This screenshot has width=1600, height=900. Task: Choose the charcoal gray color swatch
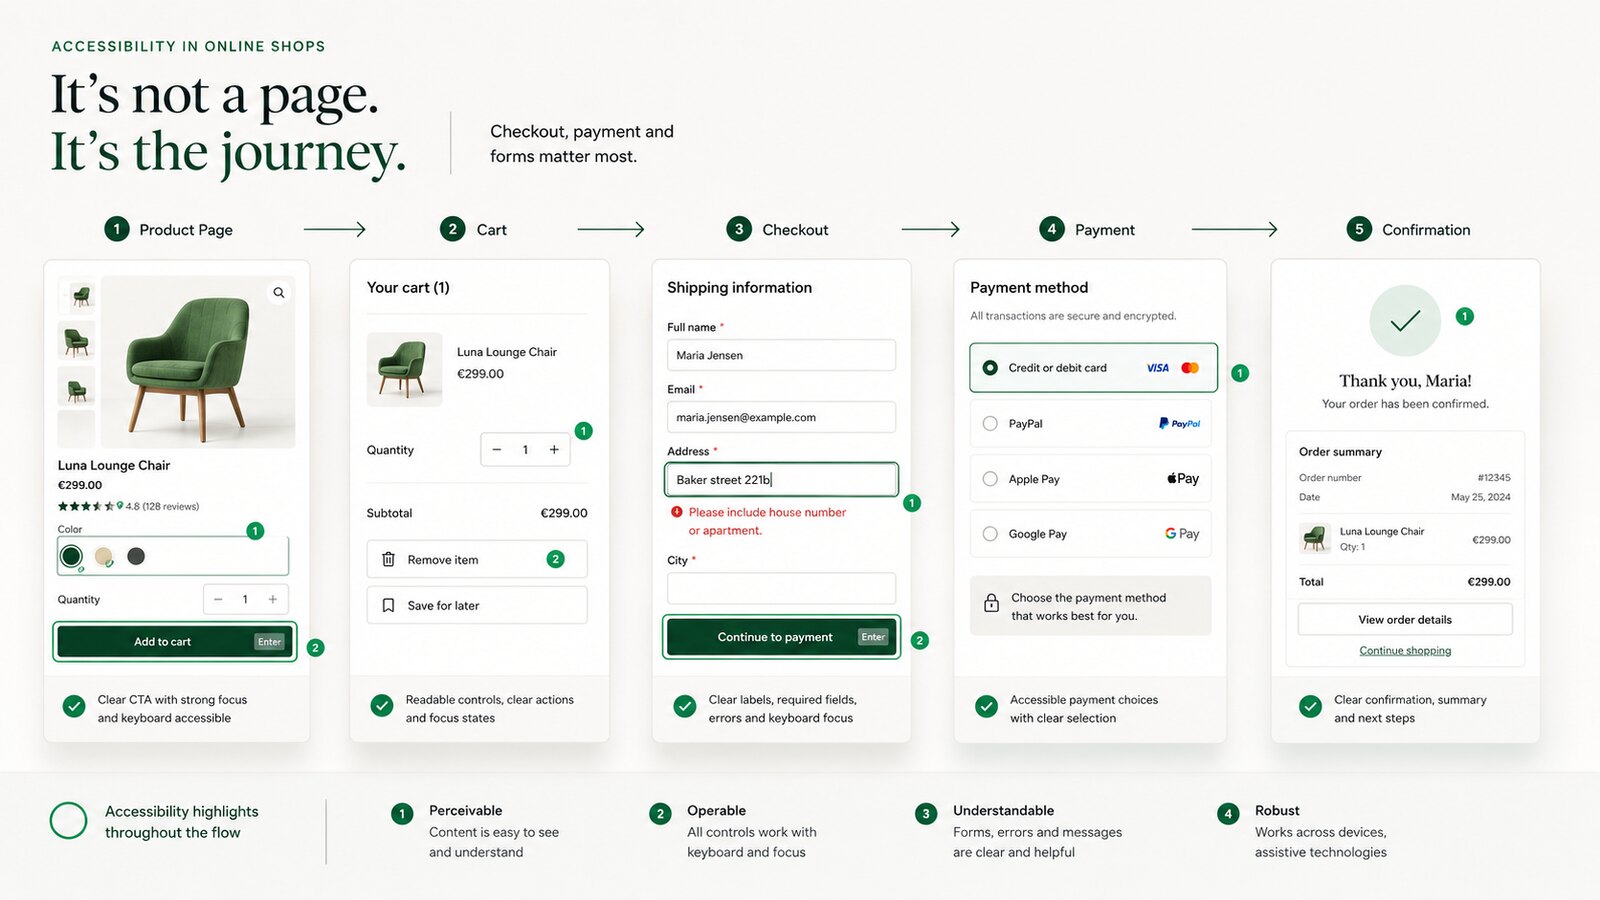pyautogui.click(x=136, y=556)
